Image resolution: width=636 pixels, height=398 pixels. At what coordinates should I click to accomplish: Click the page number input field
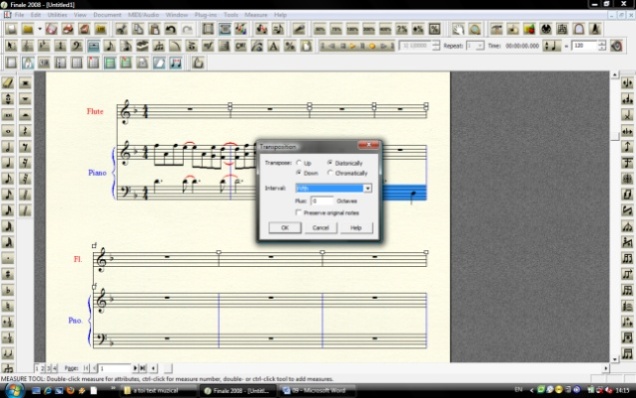tap(115, 368)
